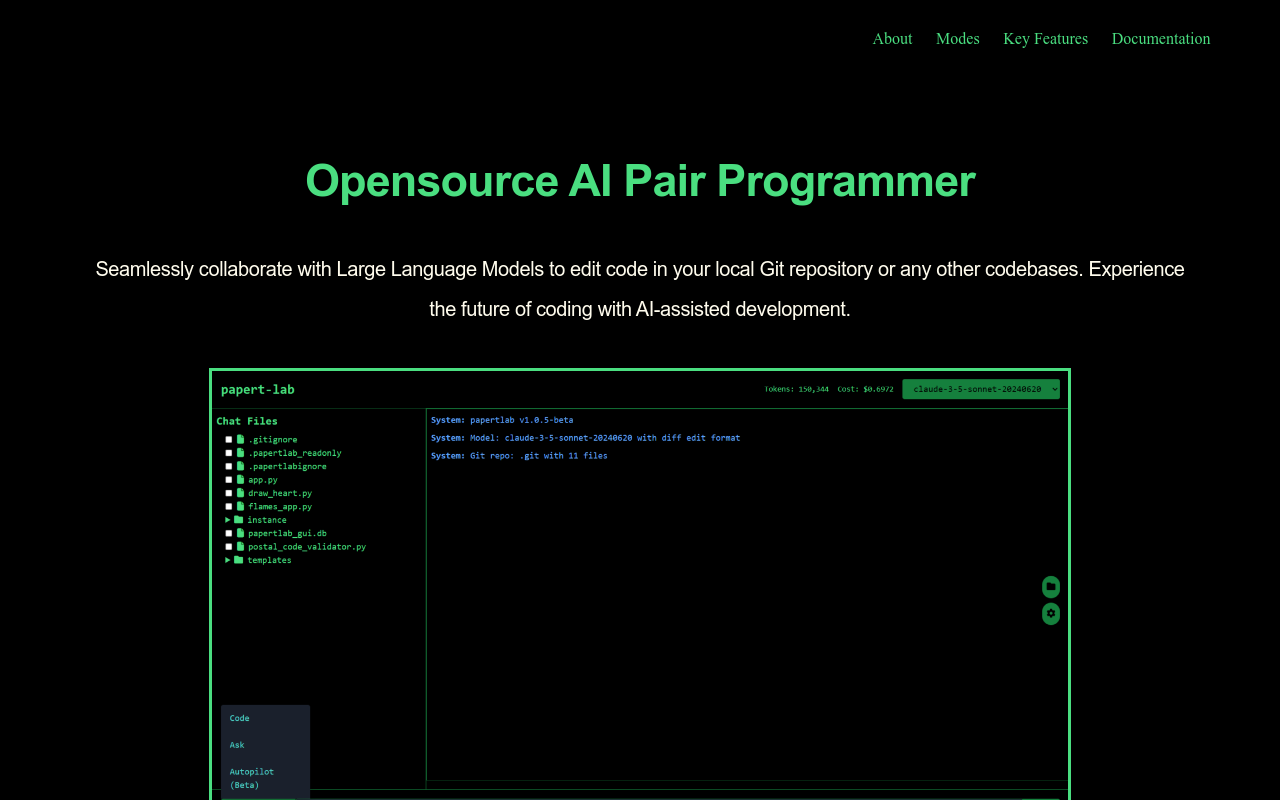
Task: Click the Tokens: 150,344 readout
Action: click(797, 389)
